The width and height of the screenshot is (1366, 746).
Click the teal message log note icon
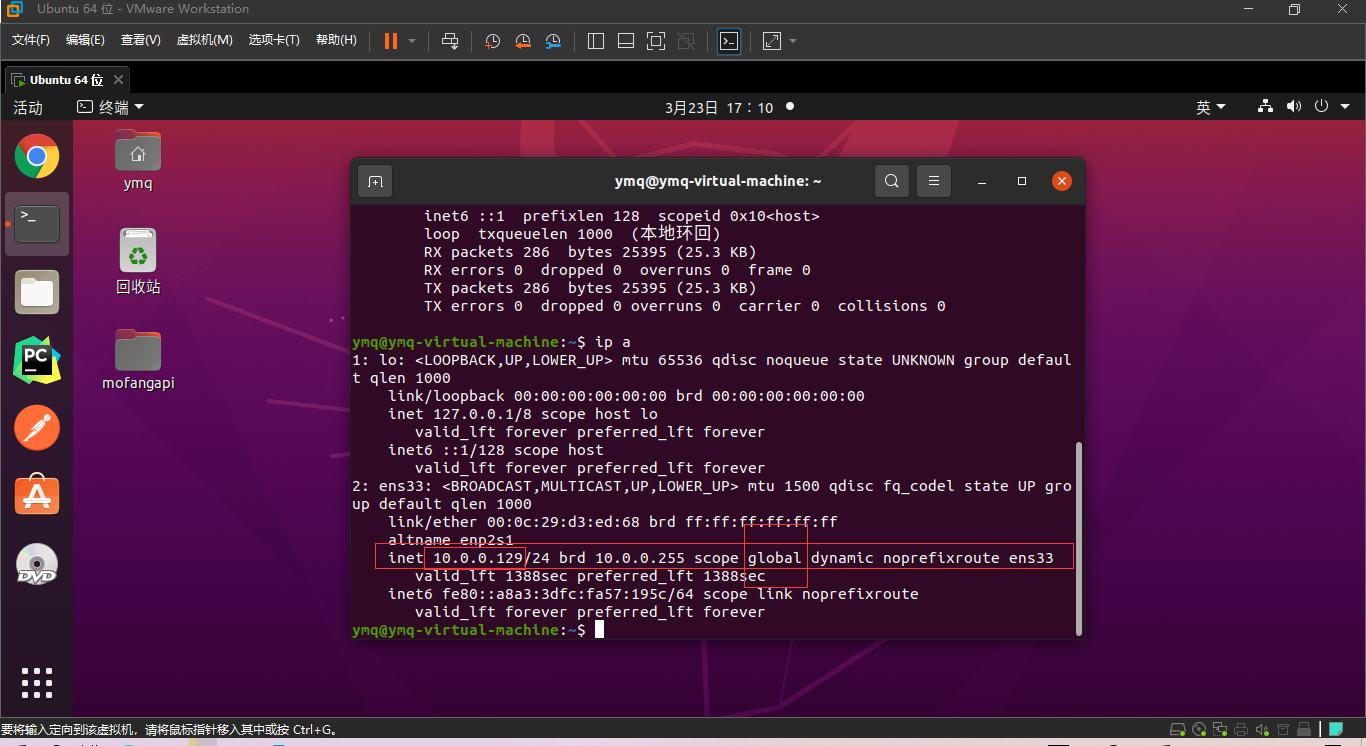1335,730
